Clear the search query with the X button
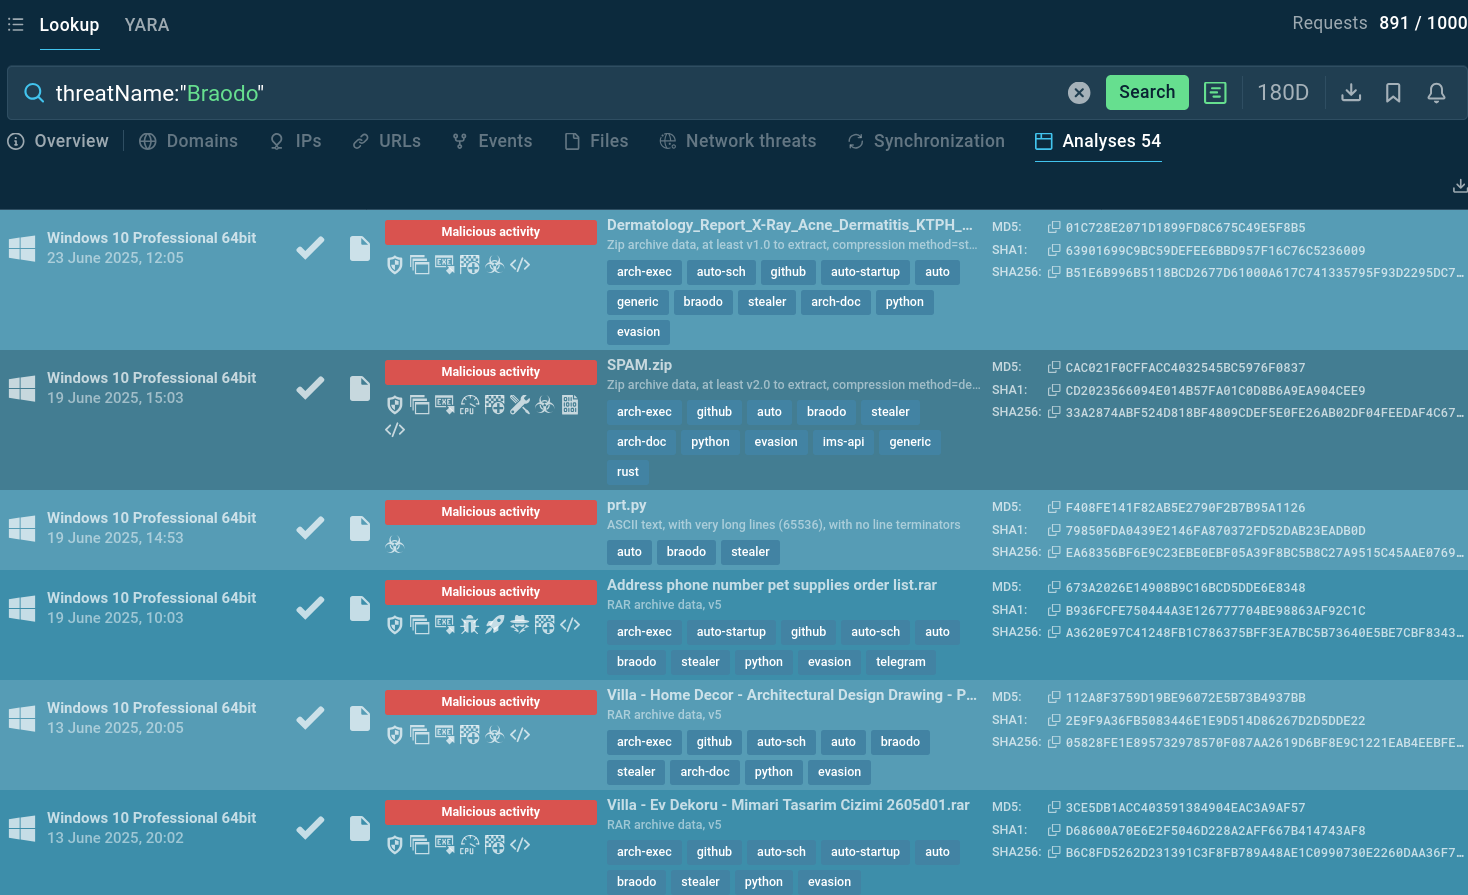Image resolution: width=1468 pixels, height=895 pixels. click(x=1079, y=92)
